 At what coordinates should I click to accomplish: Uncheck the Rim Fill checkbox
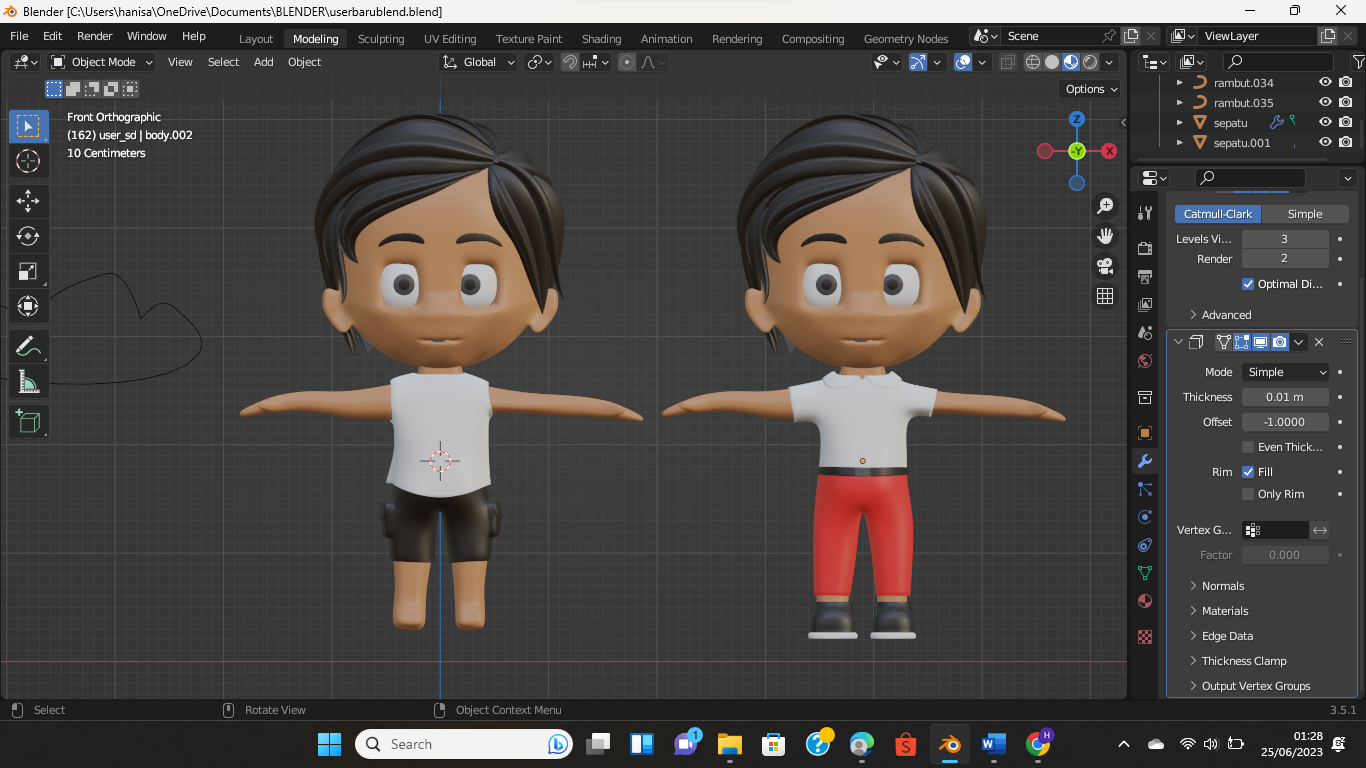click(1248, 472)
